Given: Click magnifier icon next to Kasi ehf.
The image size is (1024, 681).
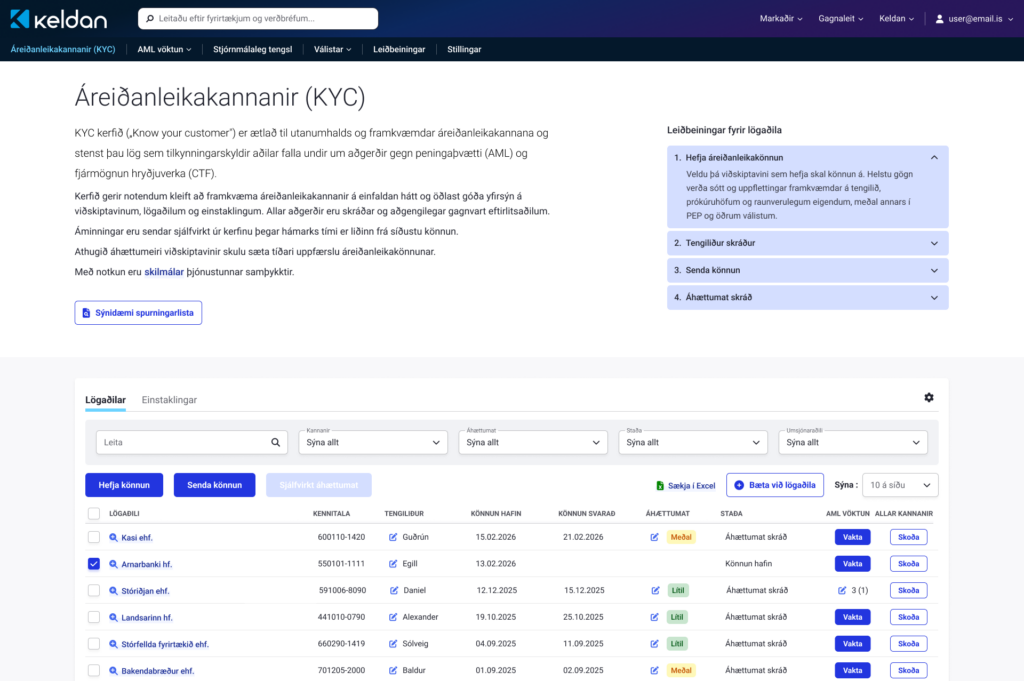Looking at the screenshot, I should click(113, 537).
